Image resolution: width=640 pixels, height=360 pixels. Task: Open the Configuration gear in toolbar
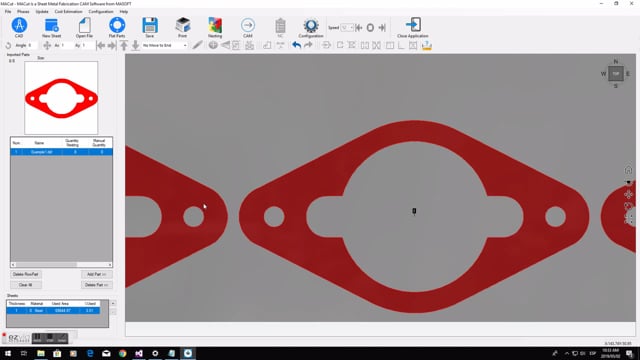pyautogui.click(x=311, y=27)
